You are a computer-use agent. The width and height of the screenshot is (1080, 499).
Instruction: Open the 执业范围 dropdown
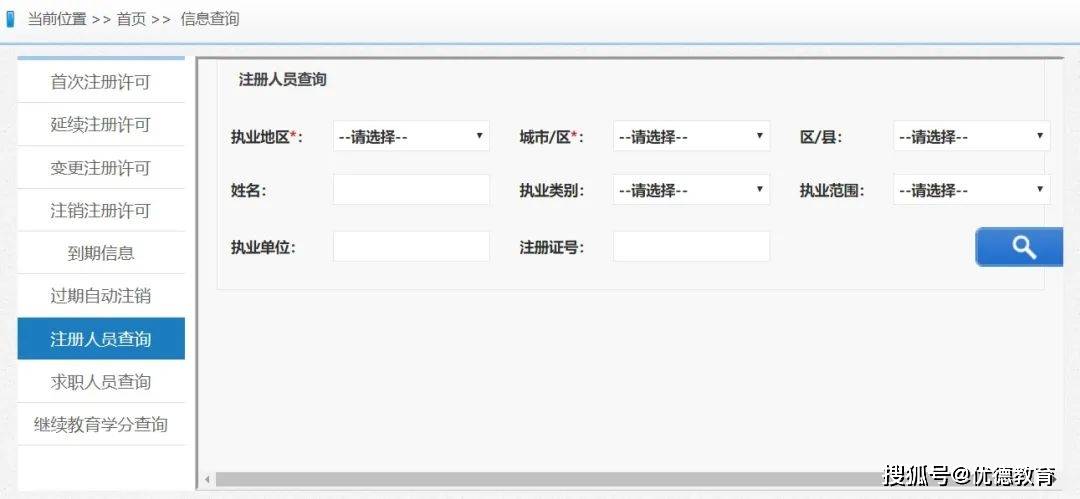(x=972, y=190)
